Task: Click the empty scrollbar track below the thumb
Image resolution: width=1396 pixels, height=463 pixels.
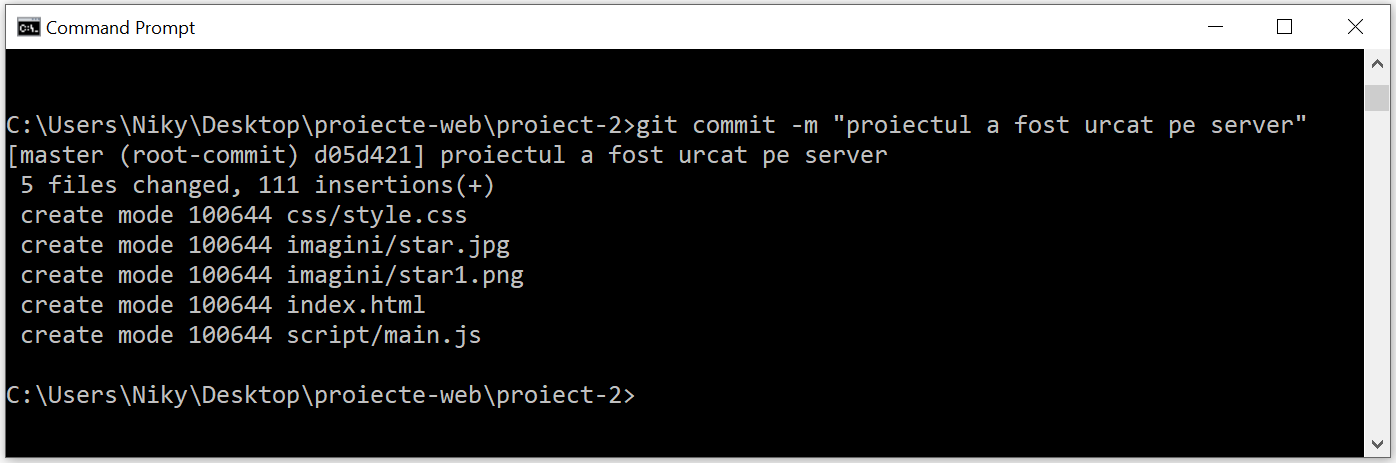Action: pos(1376,280)
